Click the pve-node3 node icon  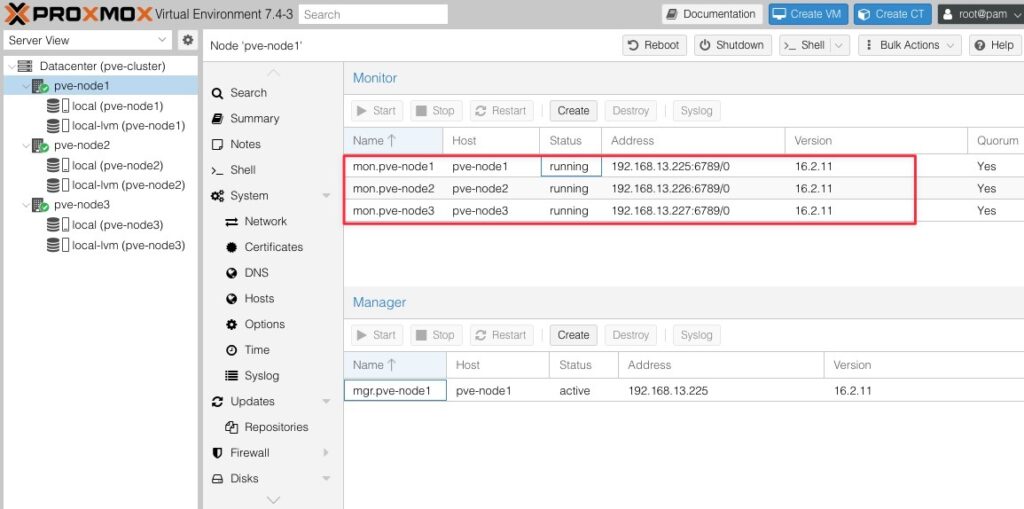tap(40, 205)
